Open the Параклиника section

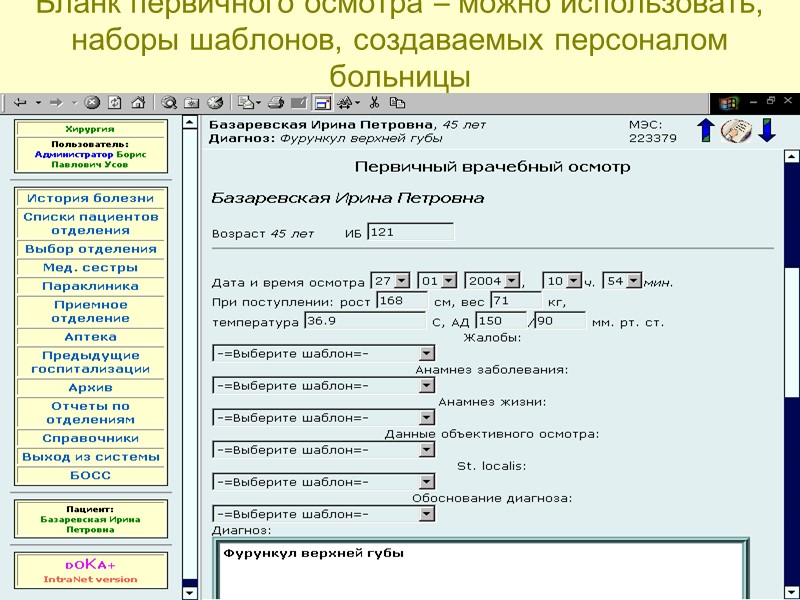[90, 286]
